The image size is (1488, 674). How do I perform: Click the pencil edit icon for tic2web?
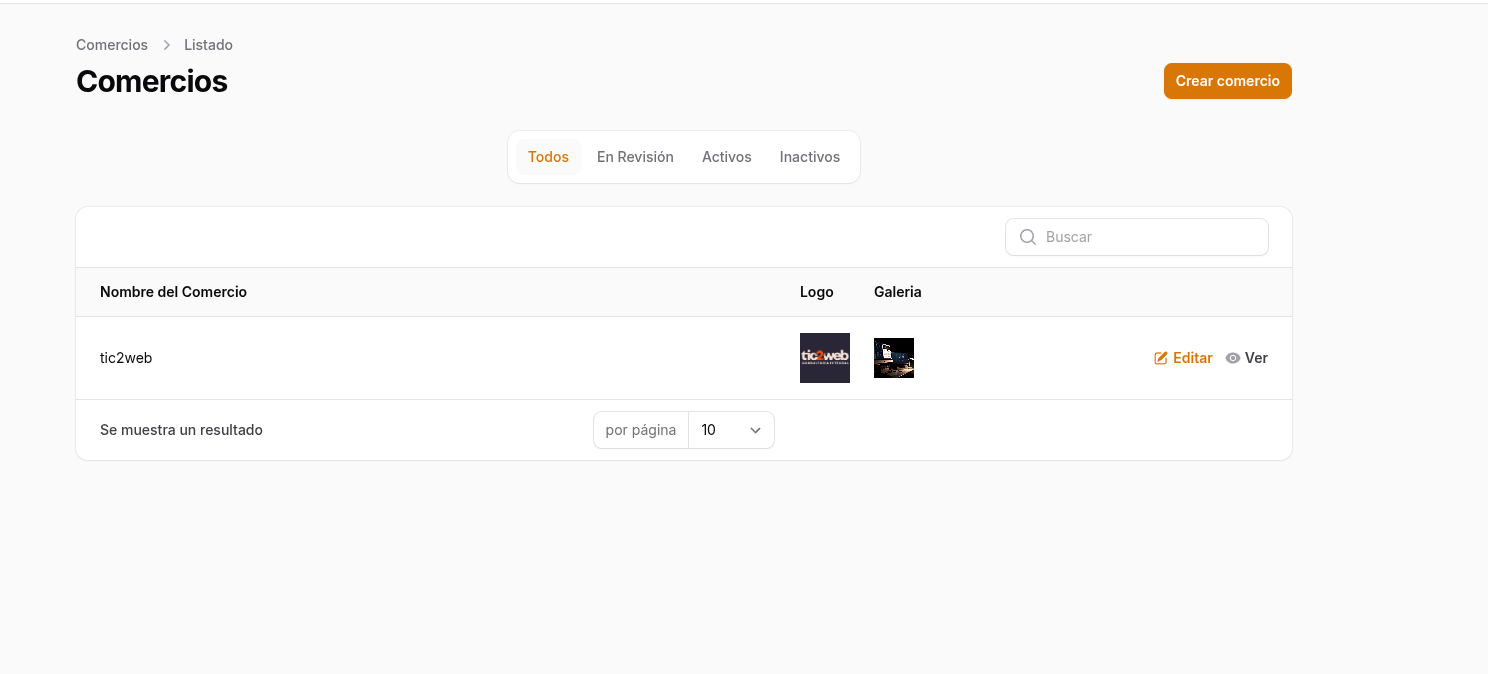point(1161,358)
